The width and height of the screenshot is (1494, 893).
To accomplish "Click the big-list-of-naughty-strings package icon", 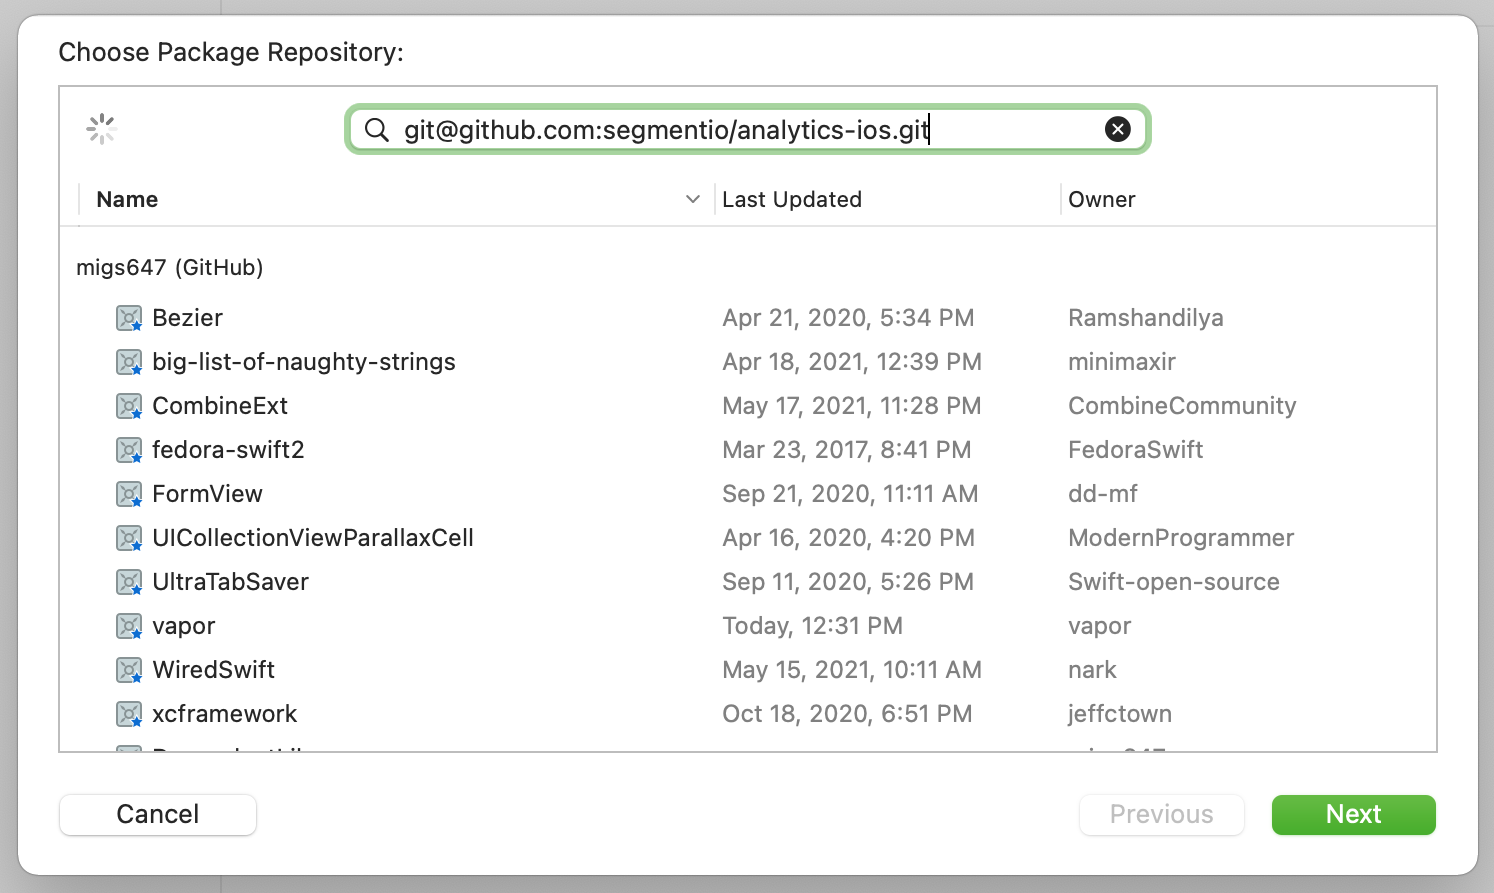I will [129, 362].
